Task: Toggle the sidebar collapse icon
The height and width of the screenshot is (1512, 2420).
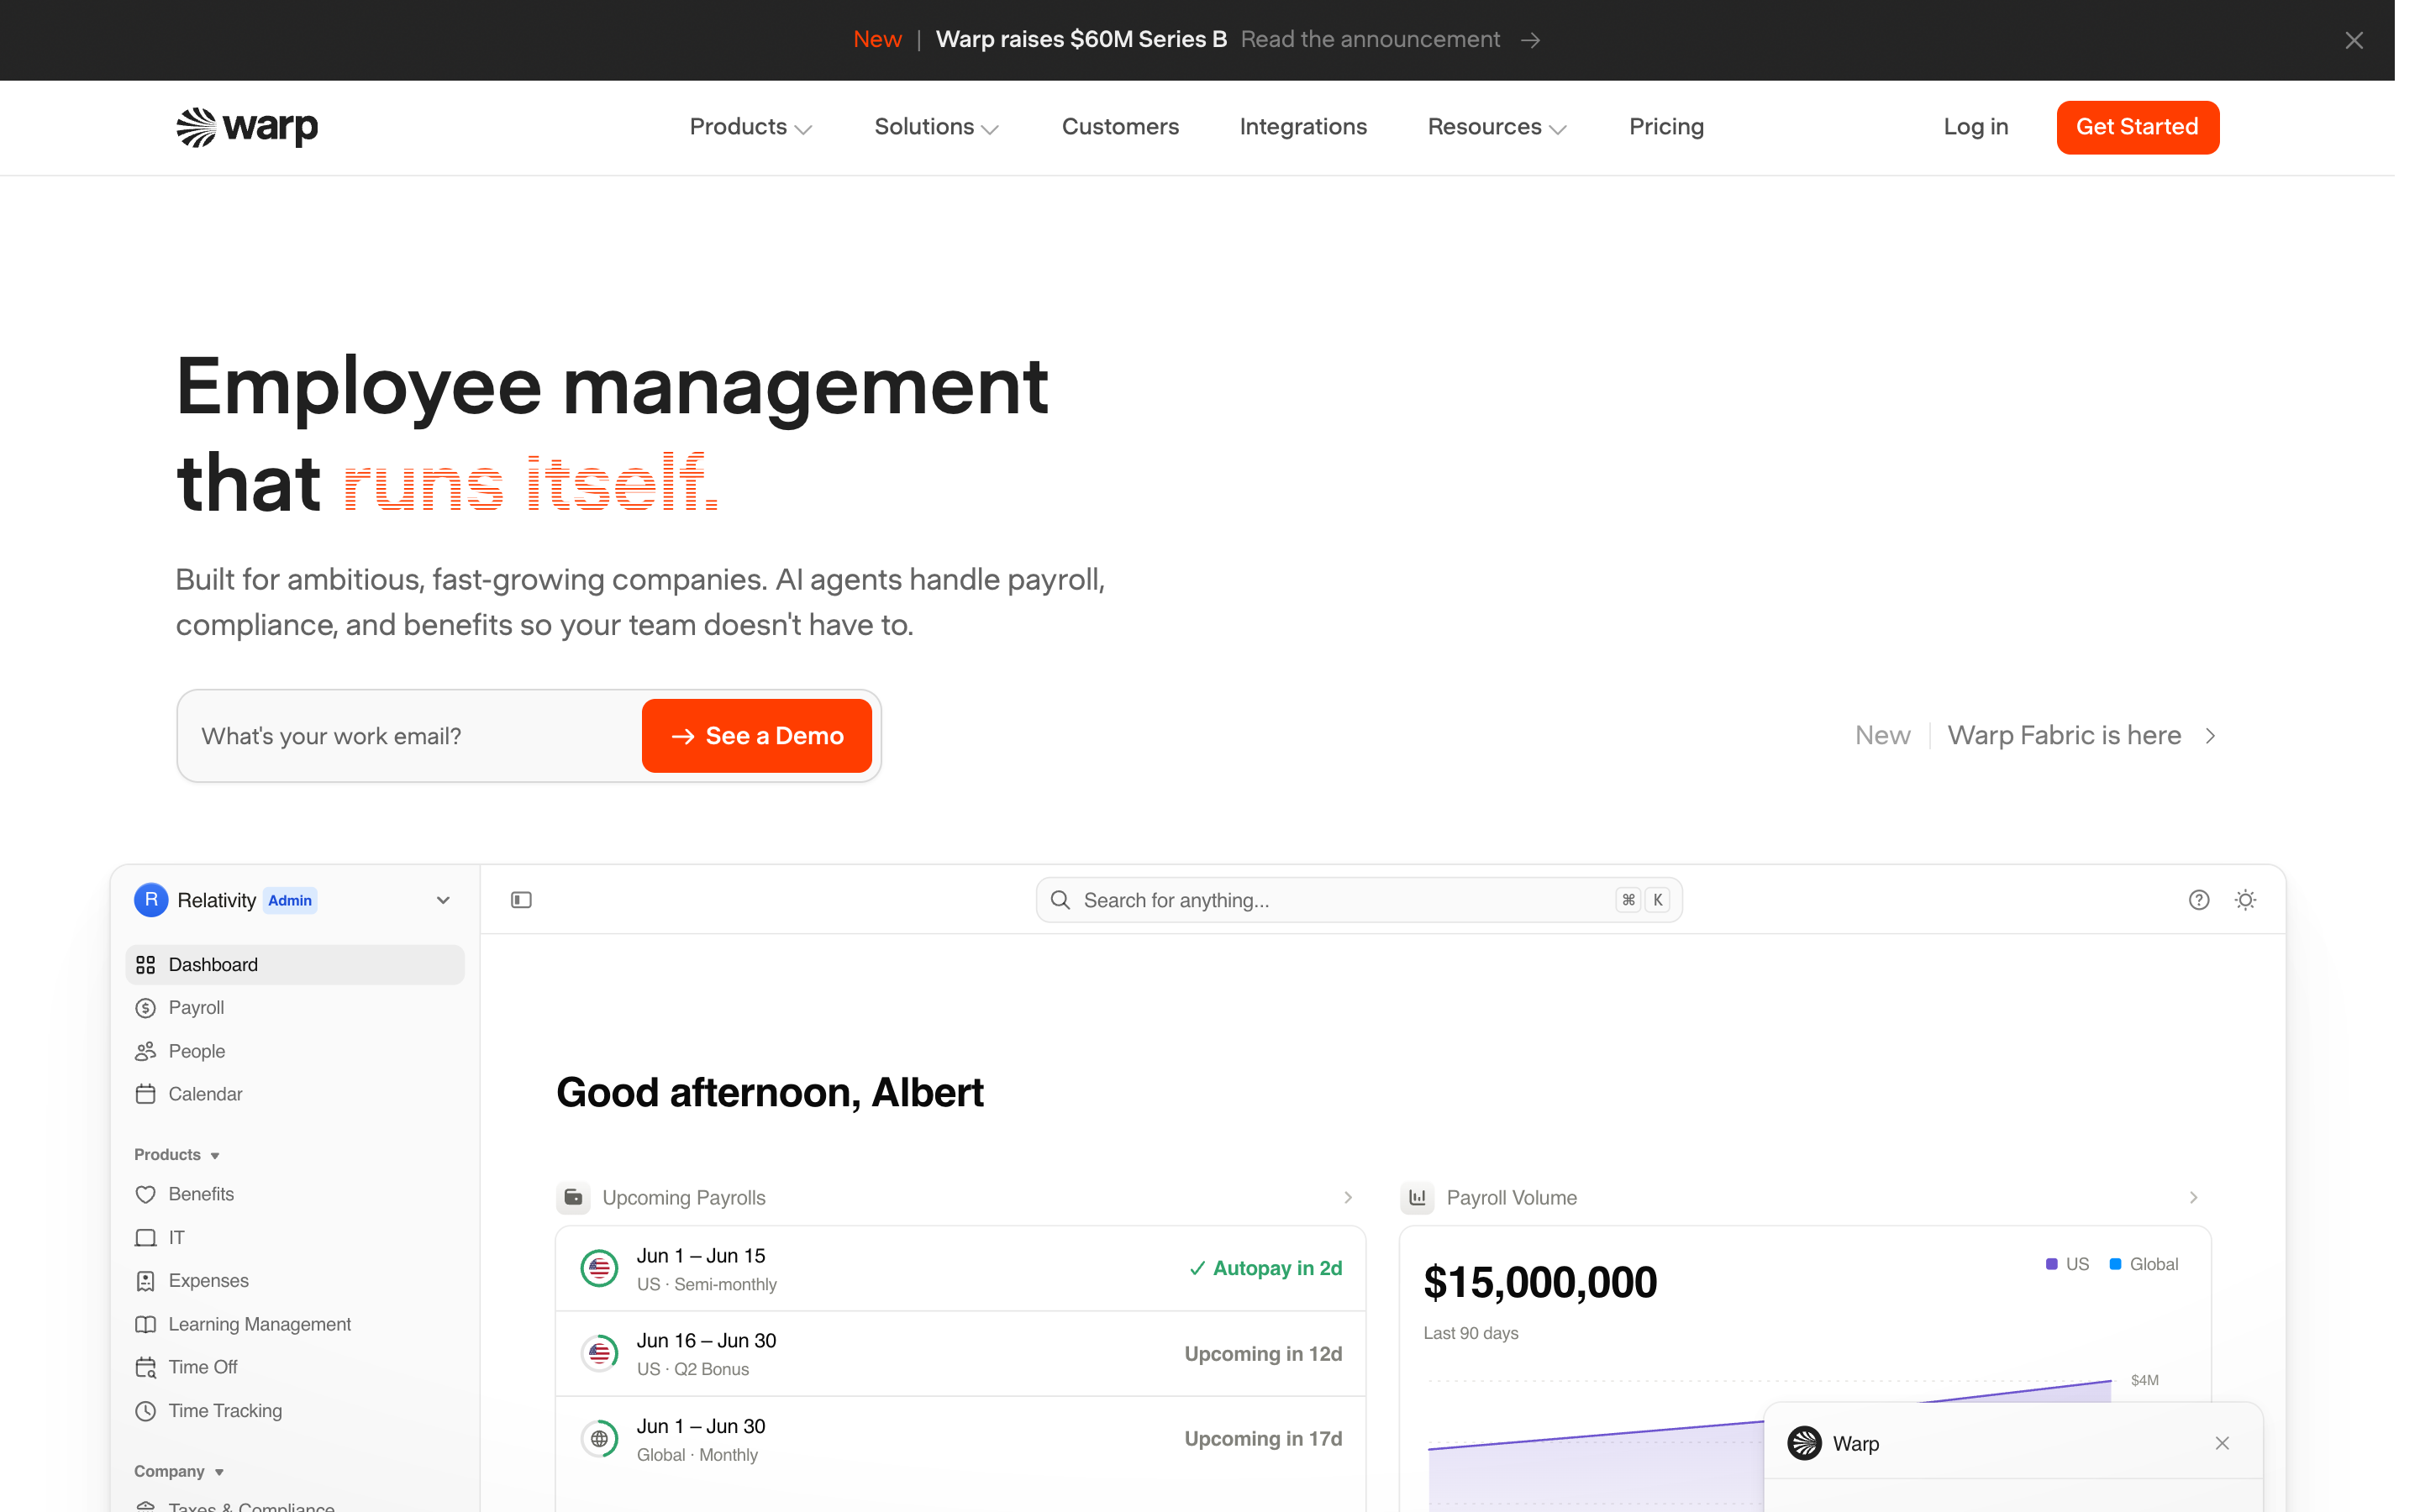Action: [x=521, y=900]
